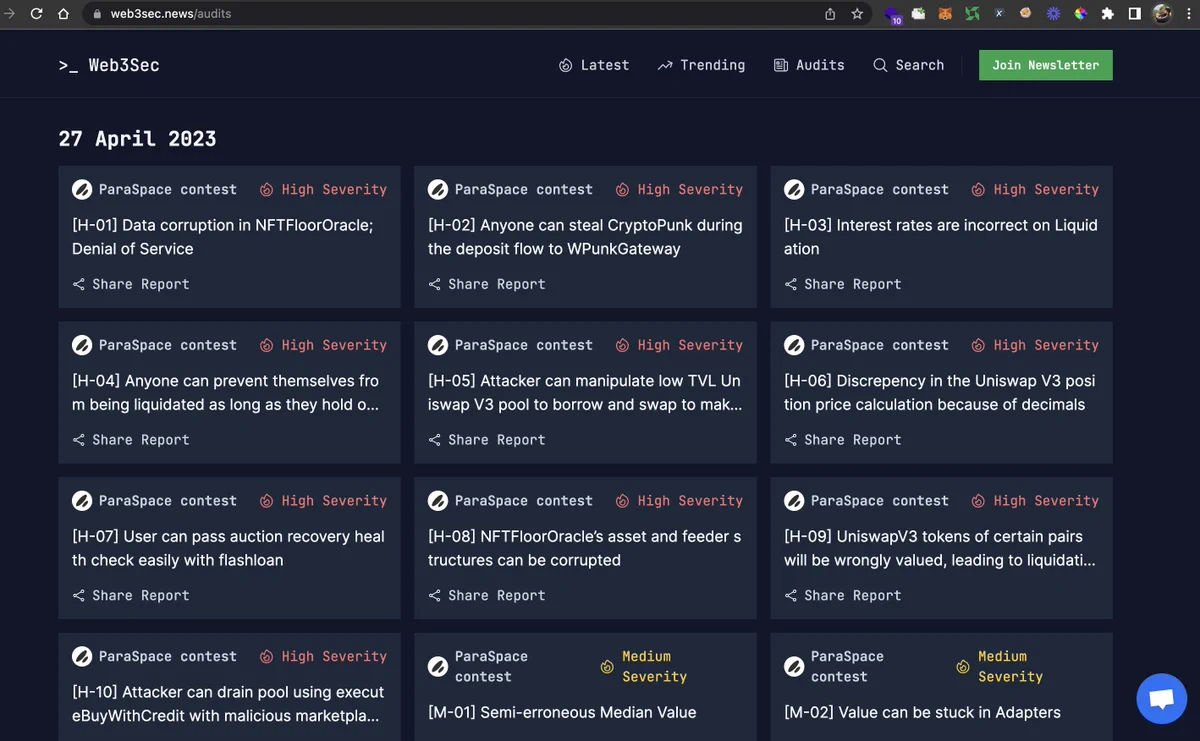Open the Audits tab
This screenshot has height=741, width=1200.
[x=809, y=65]
